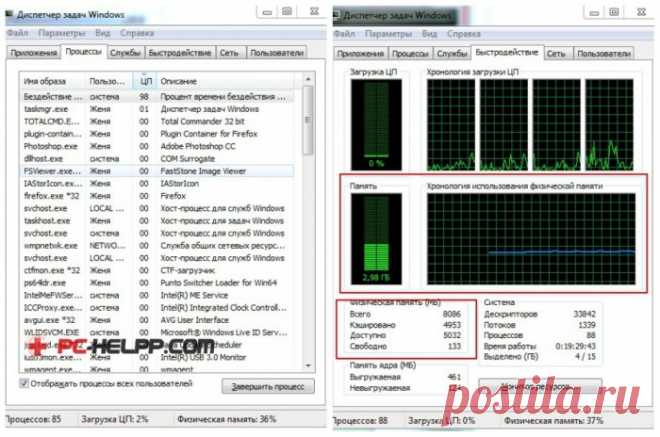Click Кэшировано value 4953
The width and height of the screenshot is (660, 437).
[452, 325]
